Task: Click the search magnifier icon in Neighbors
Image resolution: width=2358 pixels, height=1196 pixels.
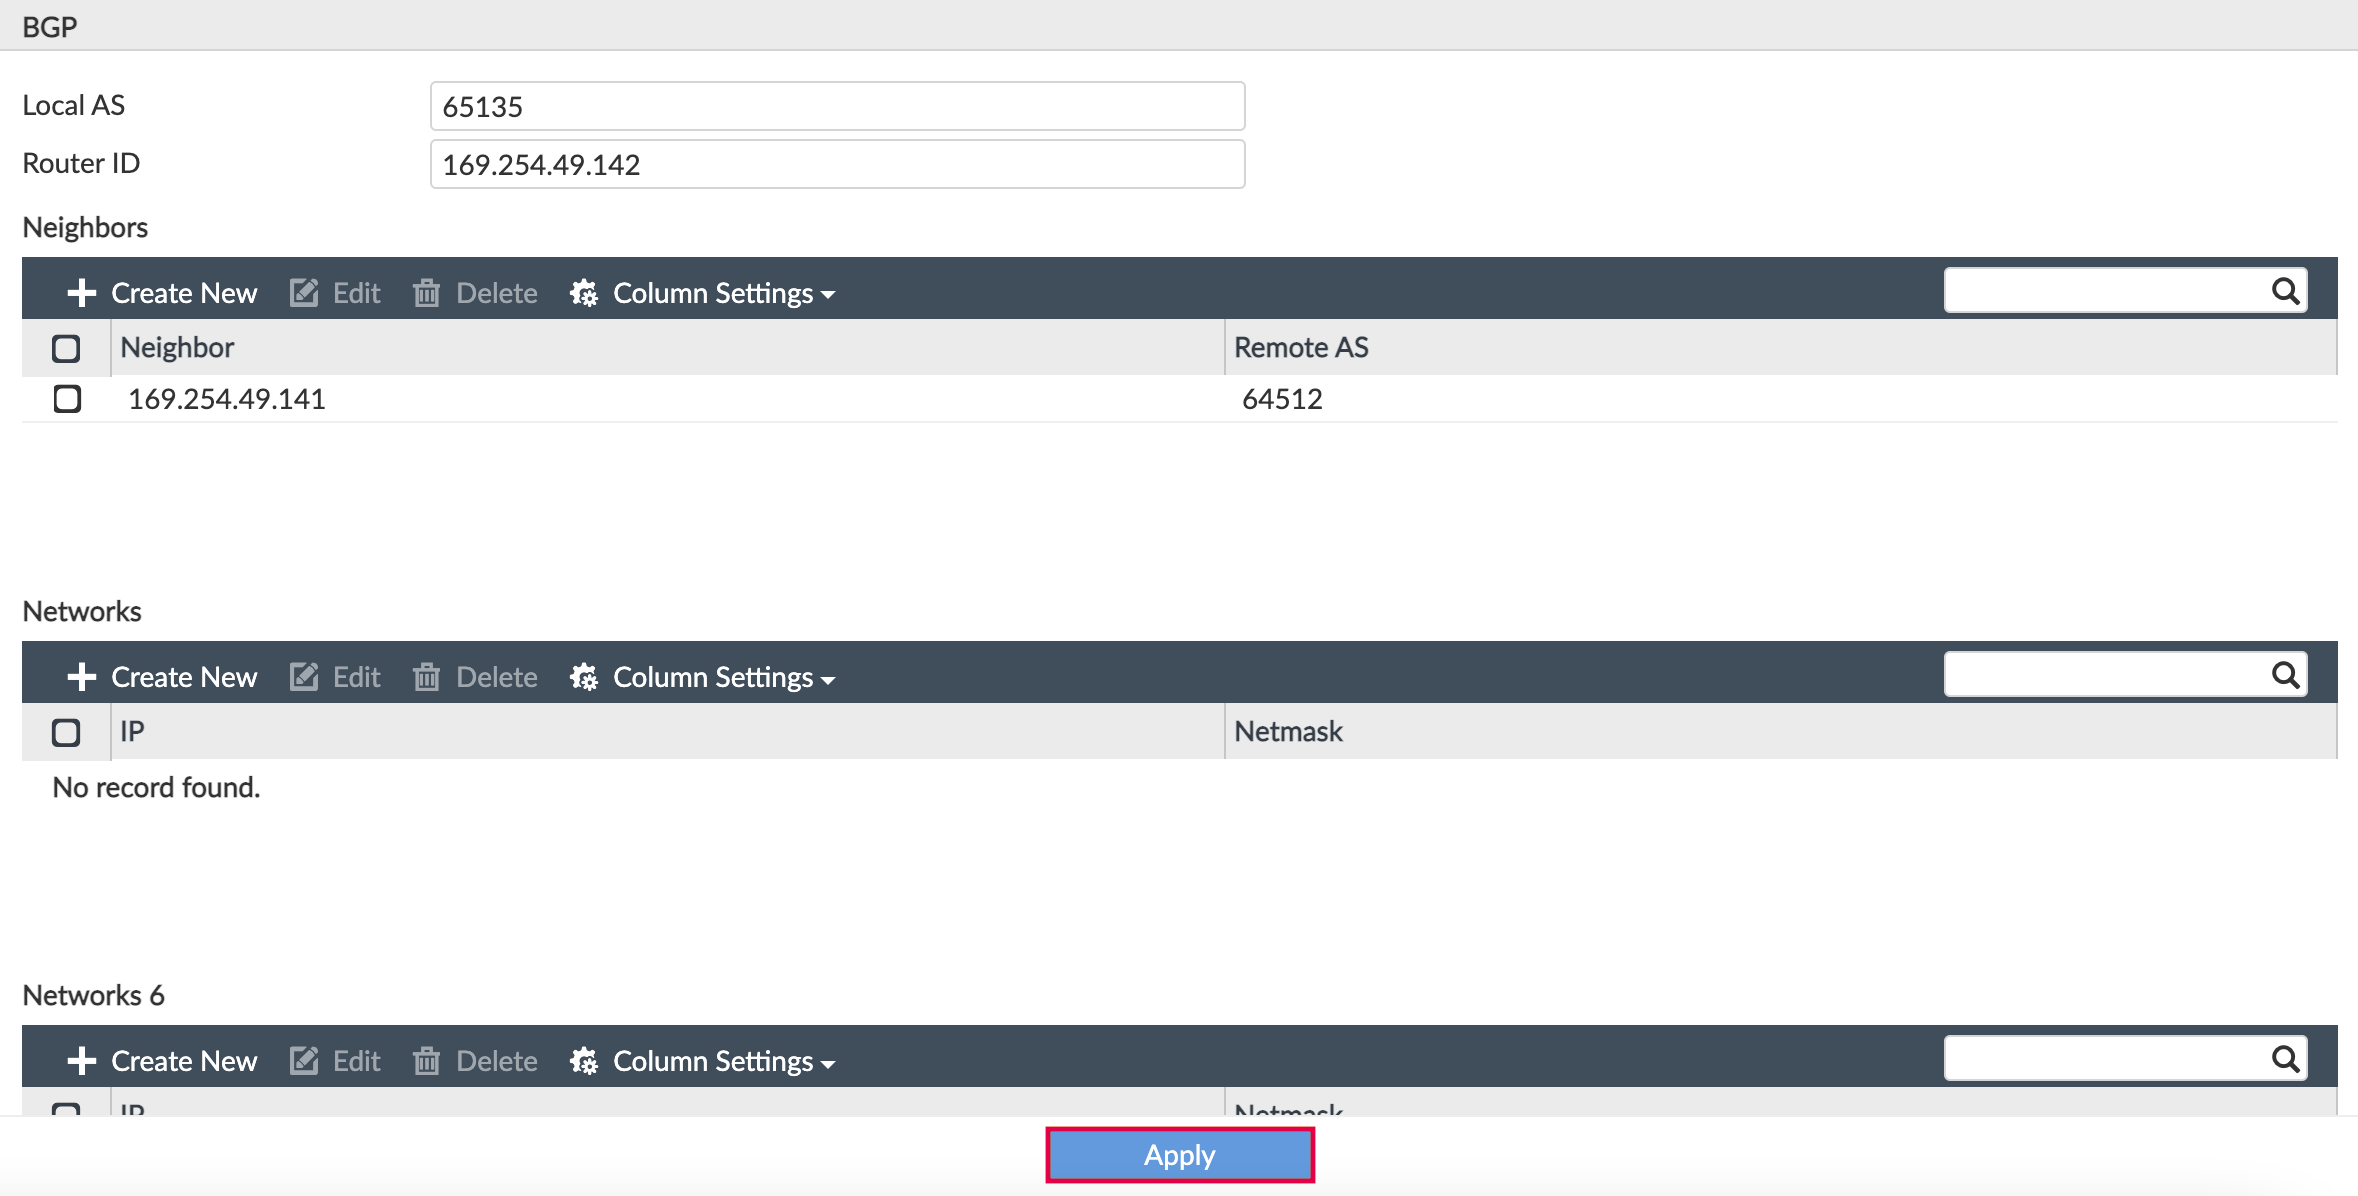Action: pyautogui.click(x=2285, y=291)
